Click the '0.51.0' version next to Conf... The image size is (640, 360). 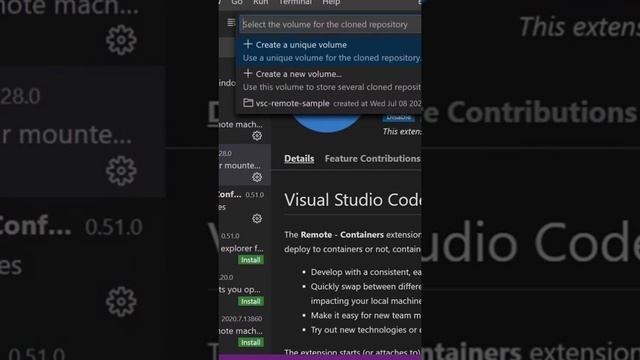(255, 195)
